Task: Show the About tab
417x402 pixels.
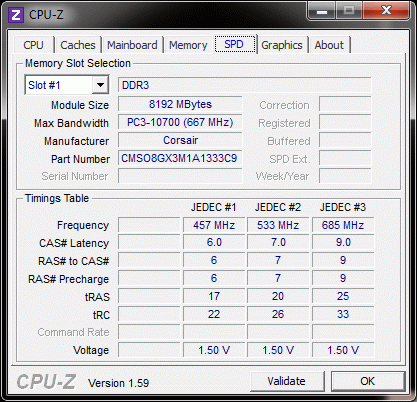Action: pyautogui.click(x=329, y=45)
